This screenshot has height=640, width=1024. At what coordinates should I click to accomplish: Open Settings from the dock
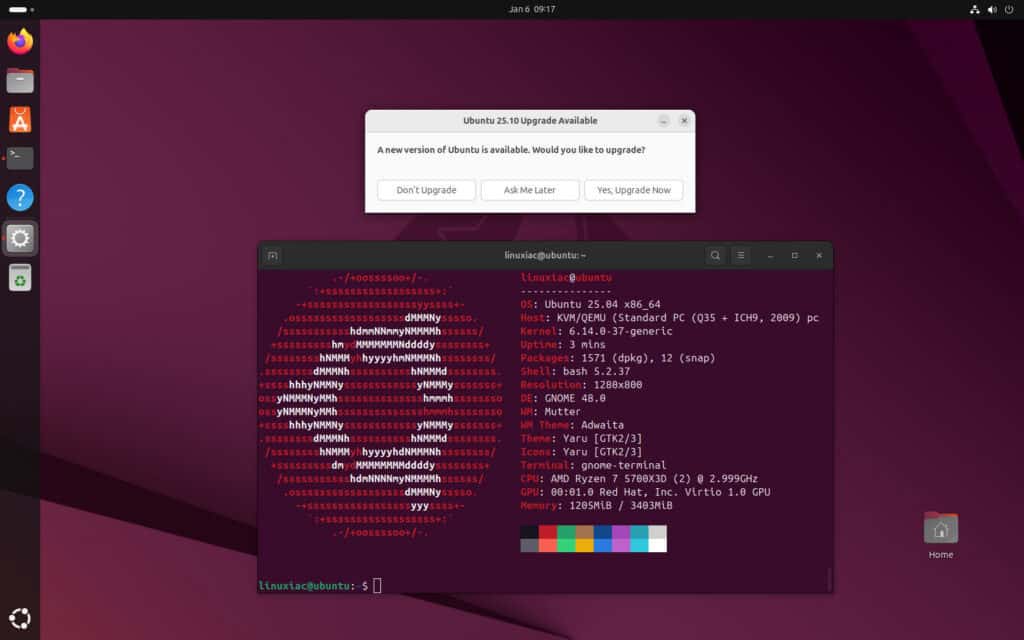click(x=20, y=238)
